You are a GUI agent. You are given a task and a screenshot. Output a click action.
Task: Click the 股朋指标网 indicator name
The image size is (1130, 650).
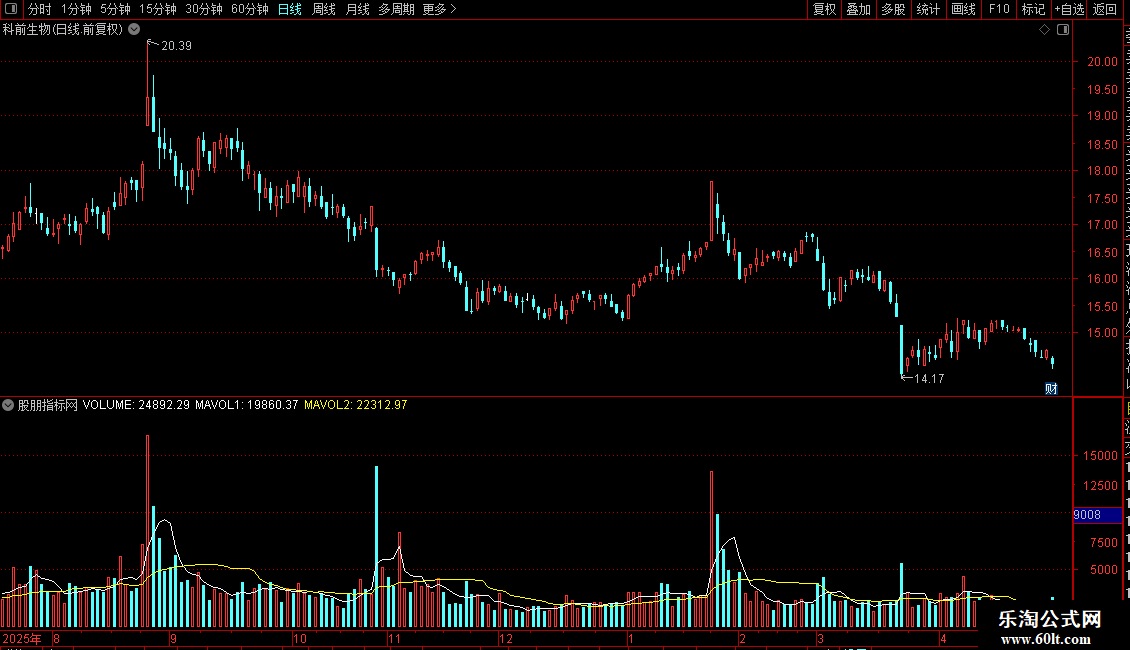click(48, 405)
